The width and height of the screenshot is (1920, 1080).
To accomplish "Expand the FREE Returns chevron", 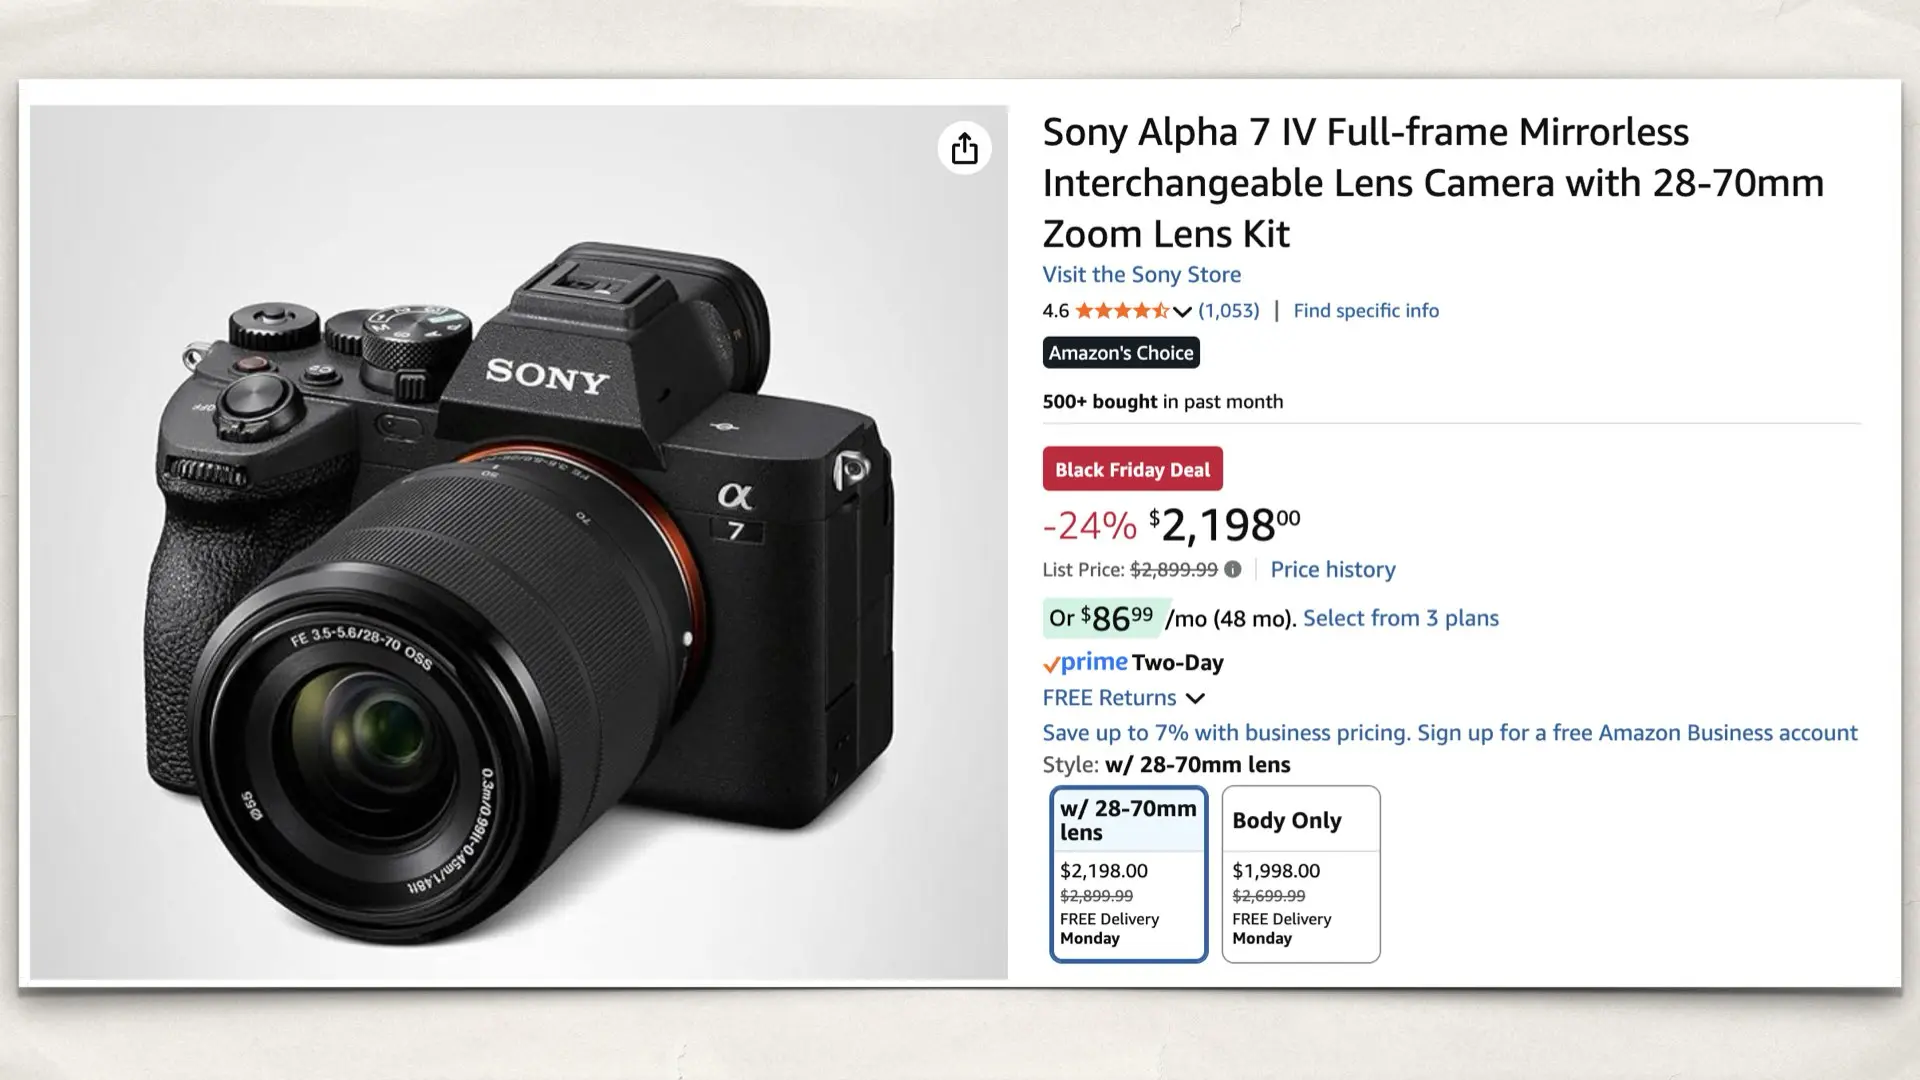I will (1195, 698).
